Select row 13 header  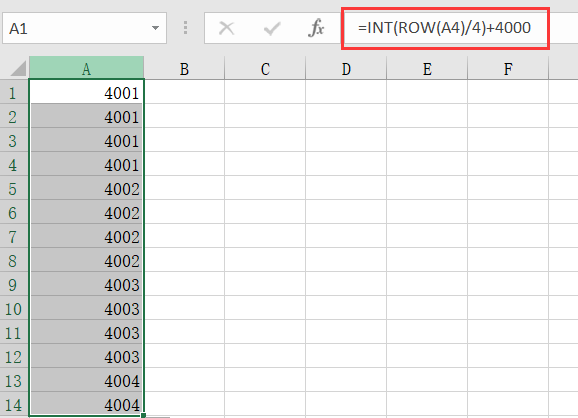point(14,380)
